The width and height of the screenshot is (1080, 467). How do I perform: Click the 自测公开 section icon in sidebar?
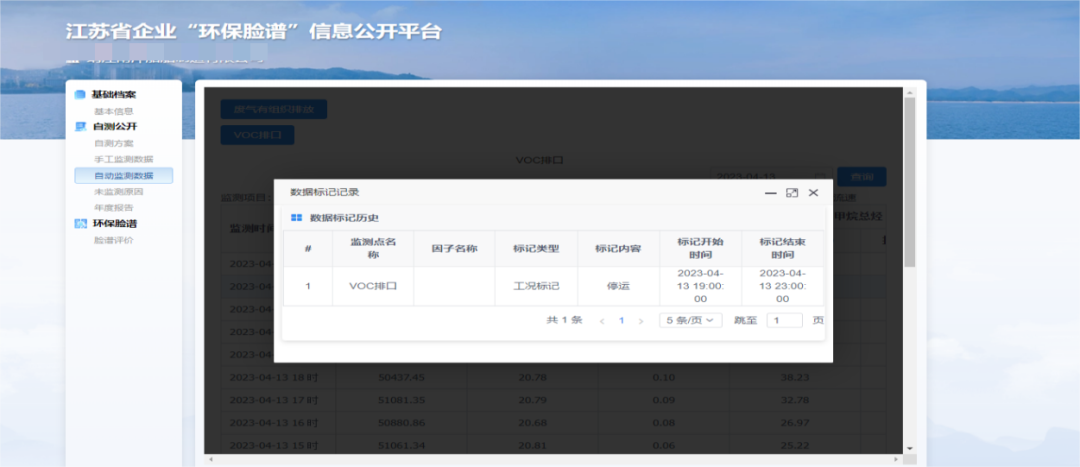81,127
